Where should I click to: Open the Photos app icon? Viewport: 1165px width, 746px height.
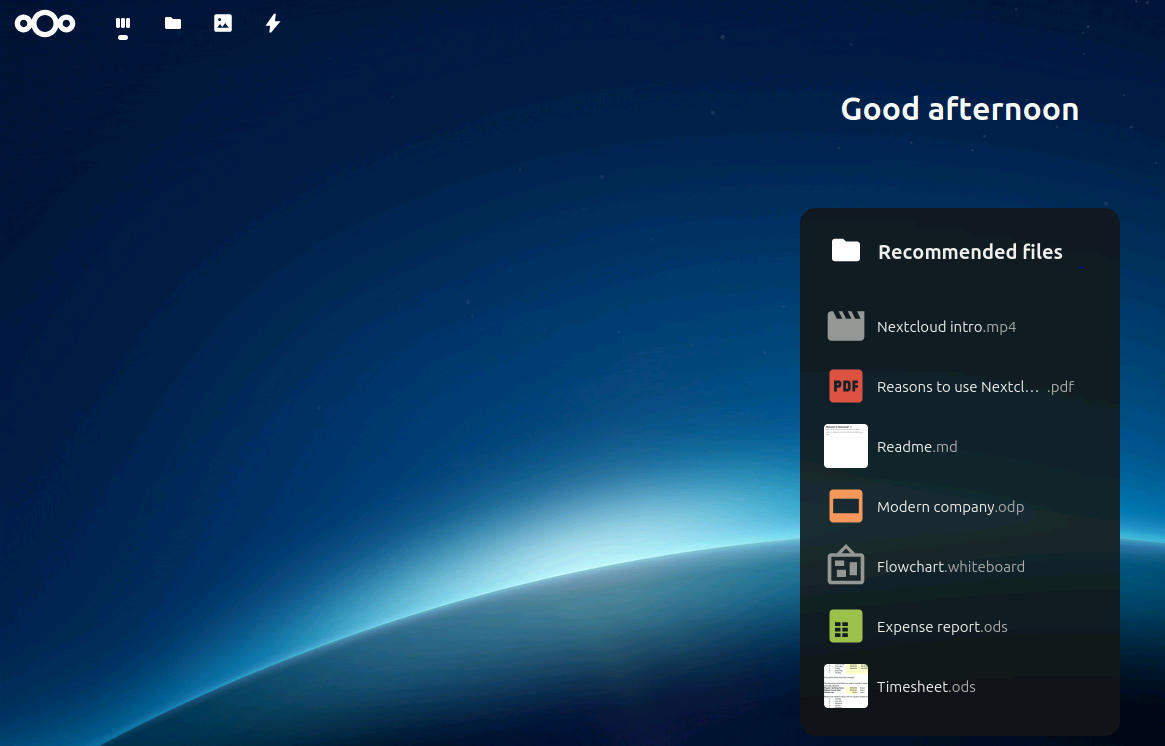(x=223, y=23)
